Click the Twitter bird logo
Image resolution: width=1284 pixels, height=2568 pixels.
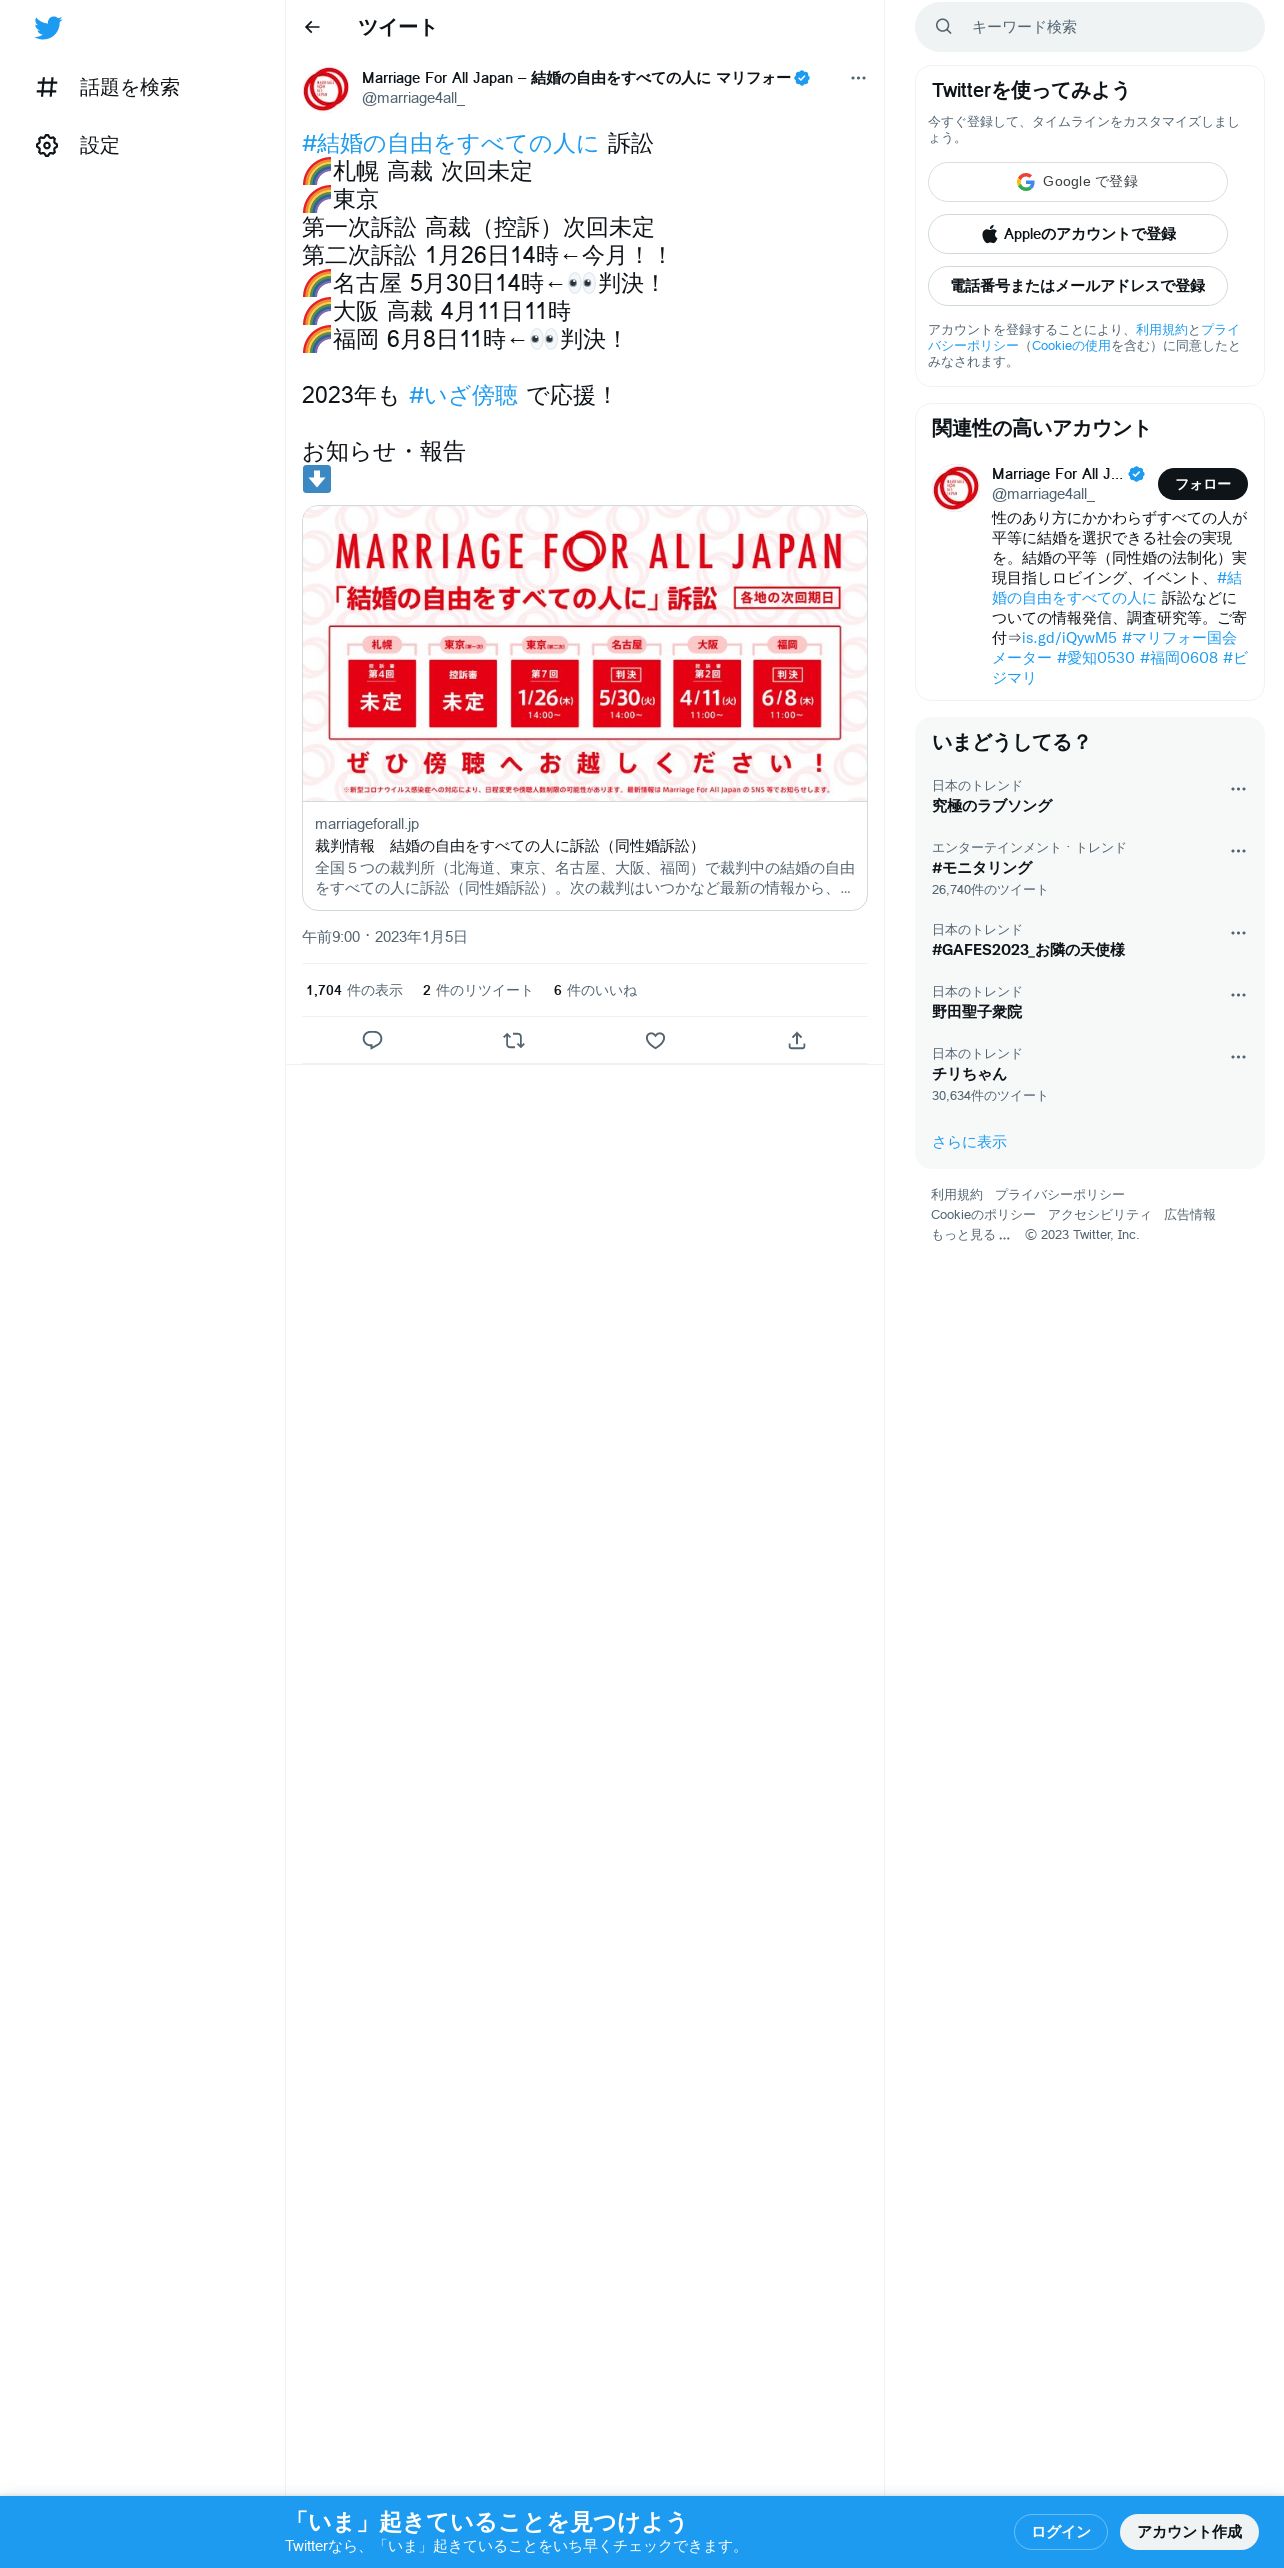point(48,28)
